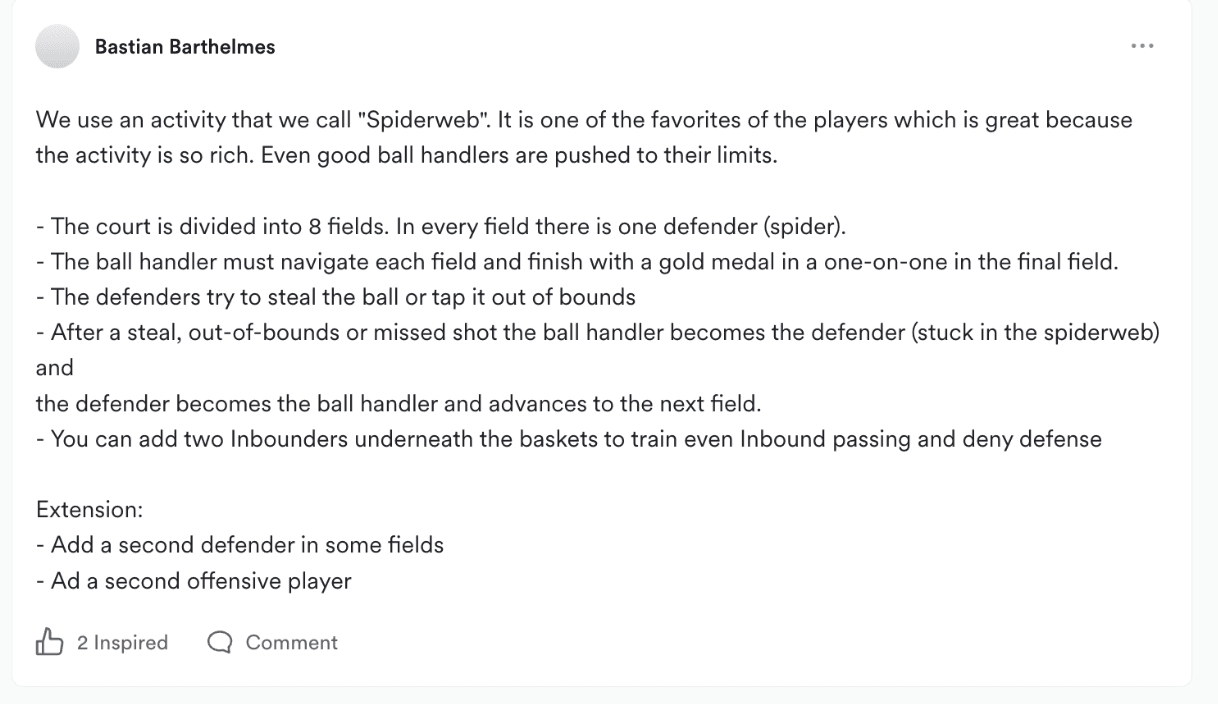The height and width of the screenshot is (704, 1218).
Task: Click the "2 Inspired" reaction count
Action: [122, 643]
